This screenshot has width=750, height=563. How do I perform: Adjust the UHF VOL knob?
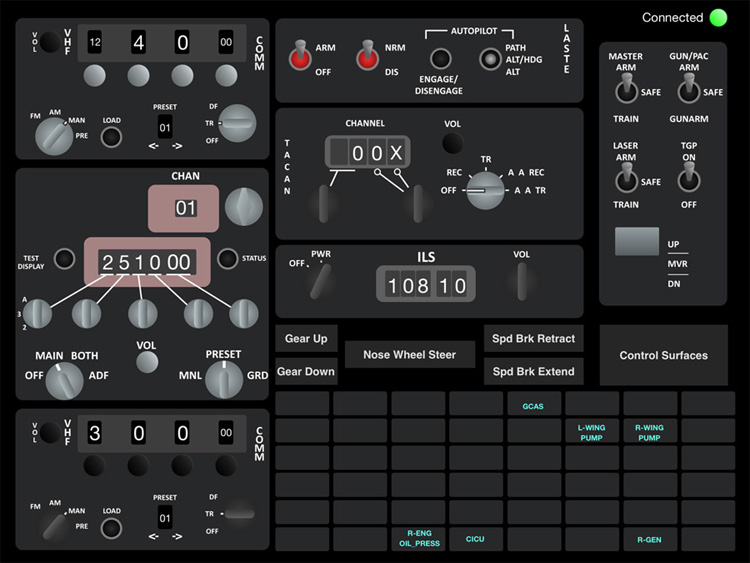(147, 362)
